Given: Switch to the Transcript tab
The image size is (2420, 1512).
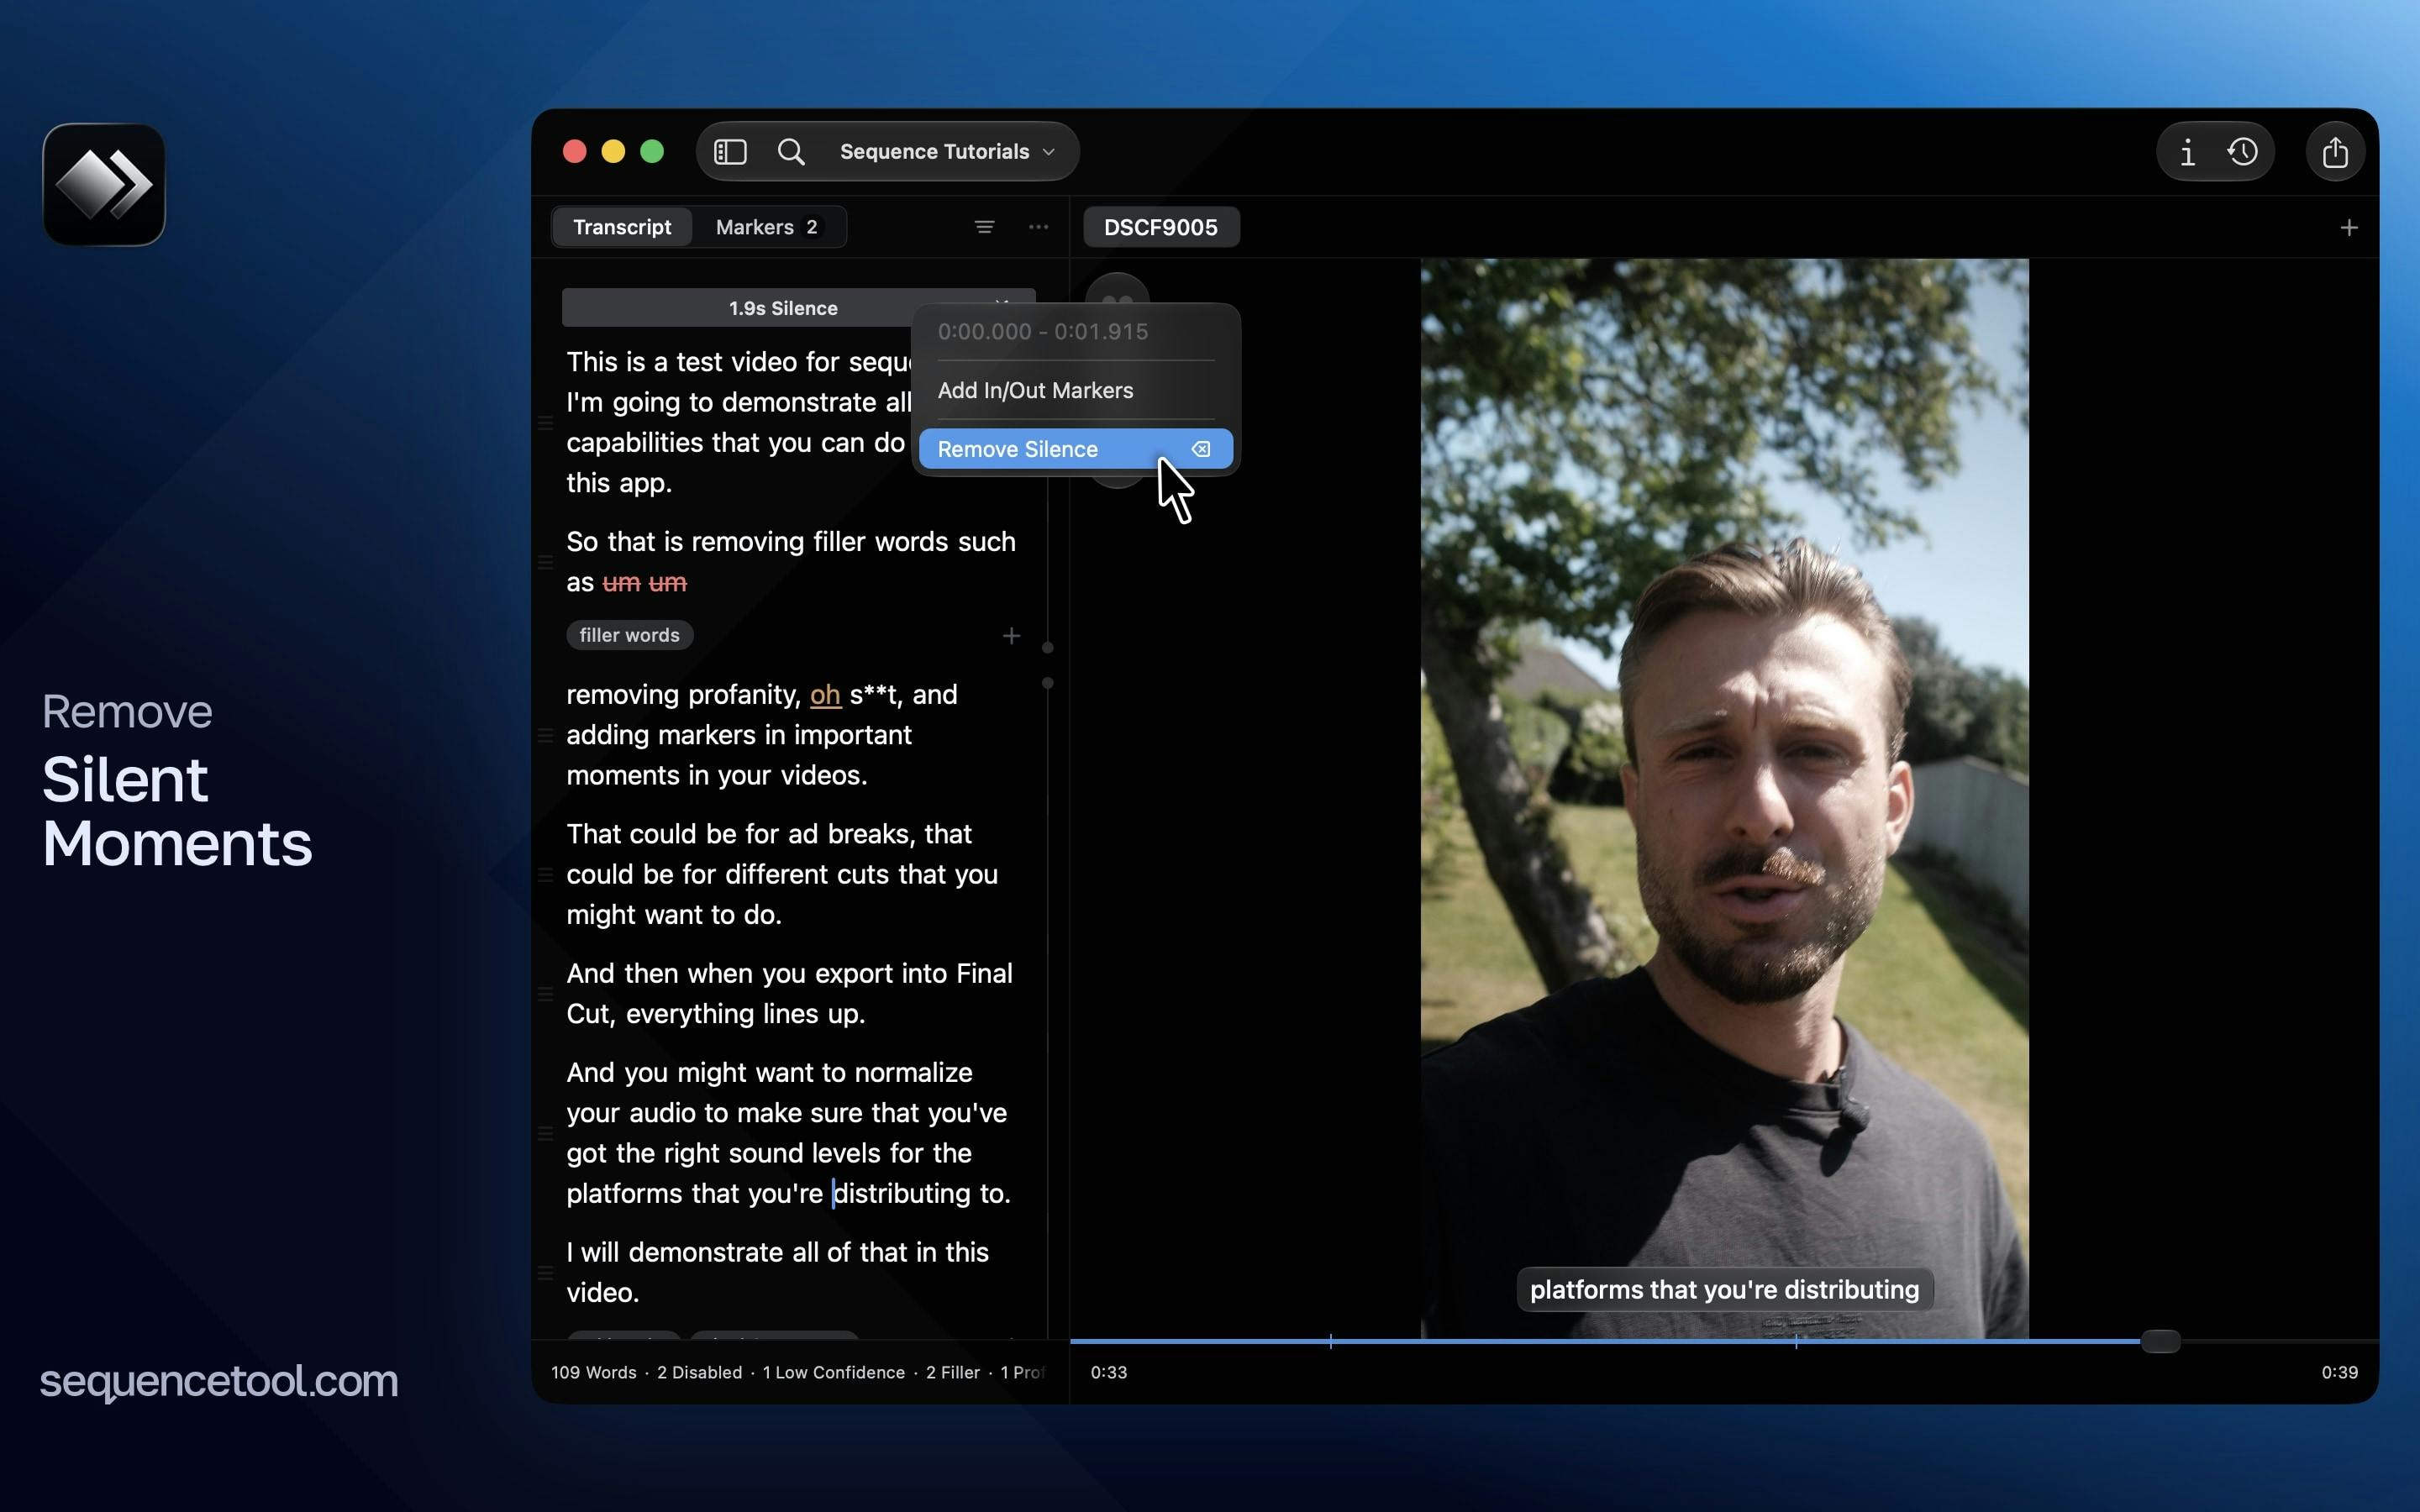Looking at the screenshot, I should click(x=622, y=227).
